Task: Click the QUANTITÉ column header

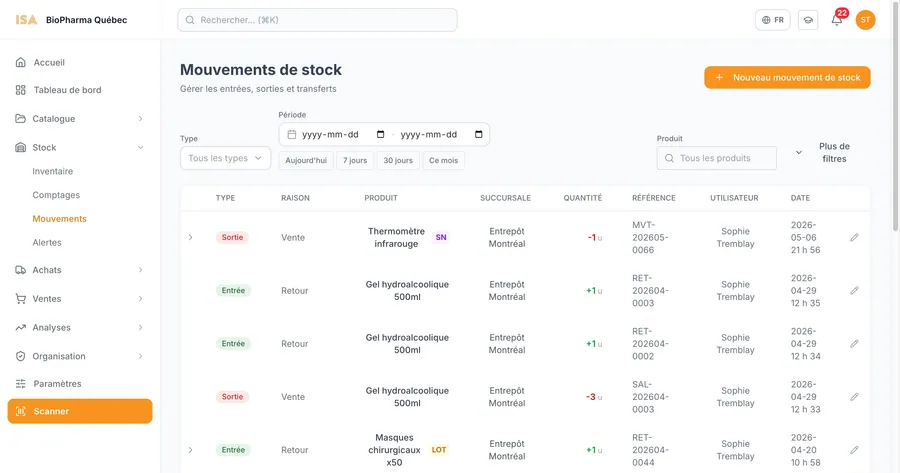Action: 583,198
